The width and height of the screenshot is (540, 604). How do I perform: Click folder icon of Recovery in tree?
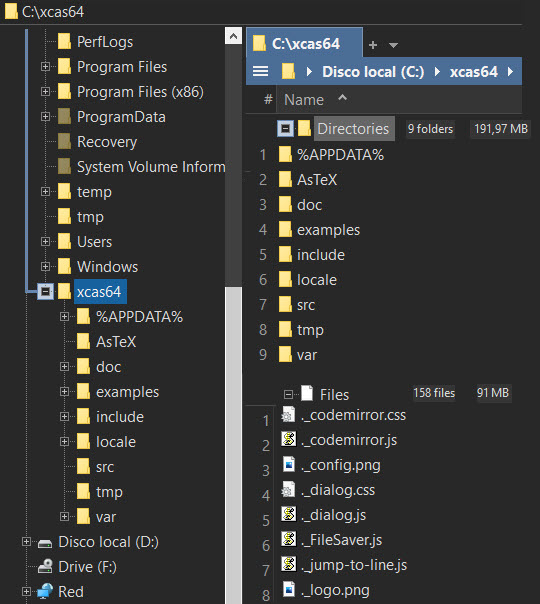64,142
